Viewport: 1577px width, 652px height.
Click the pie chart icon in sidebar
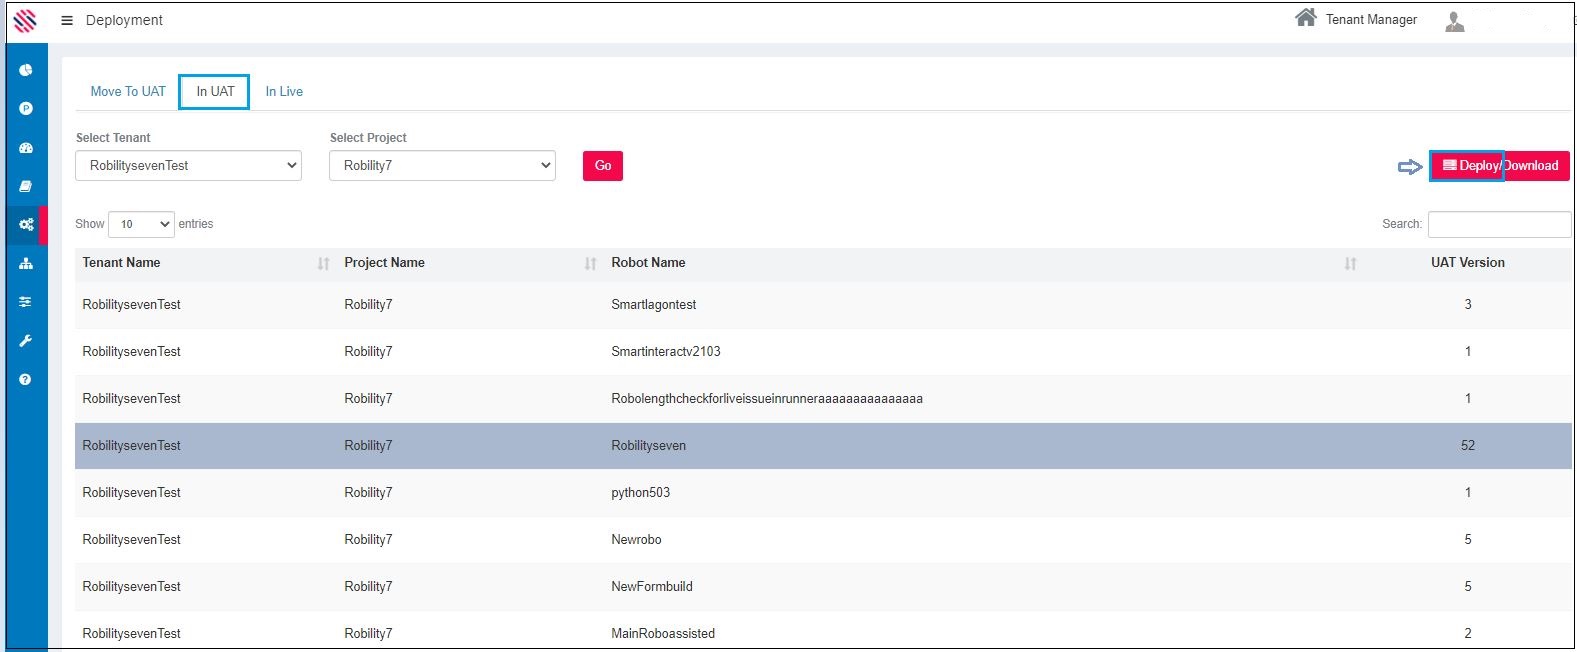tap(26, 70)
